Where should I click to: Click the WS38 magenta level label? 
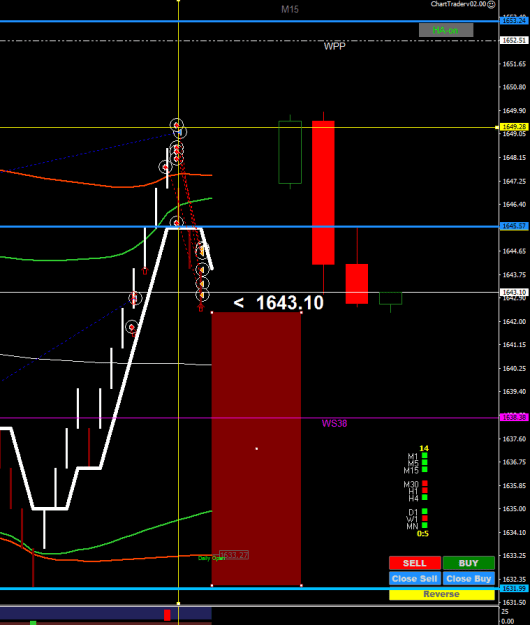[334, 423]
